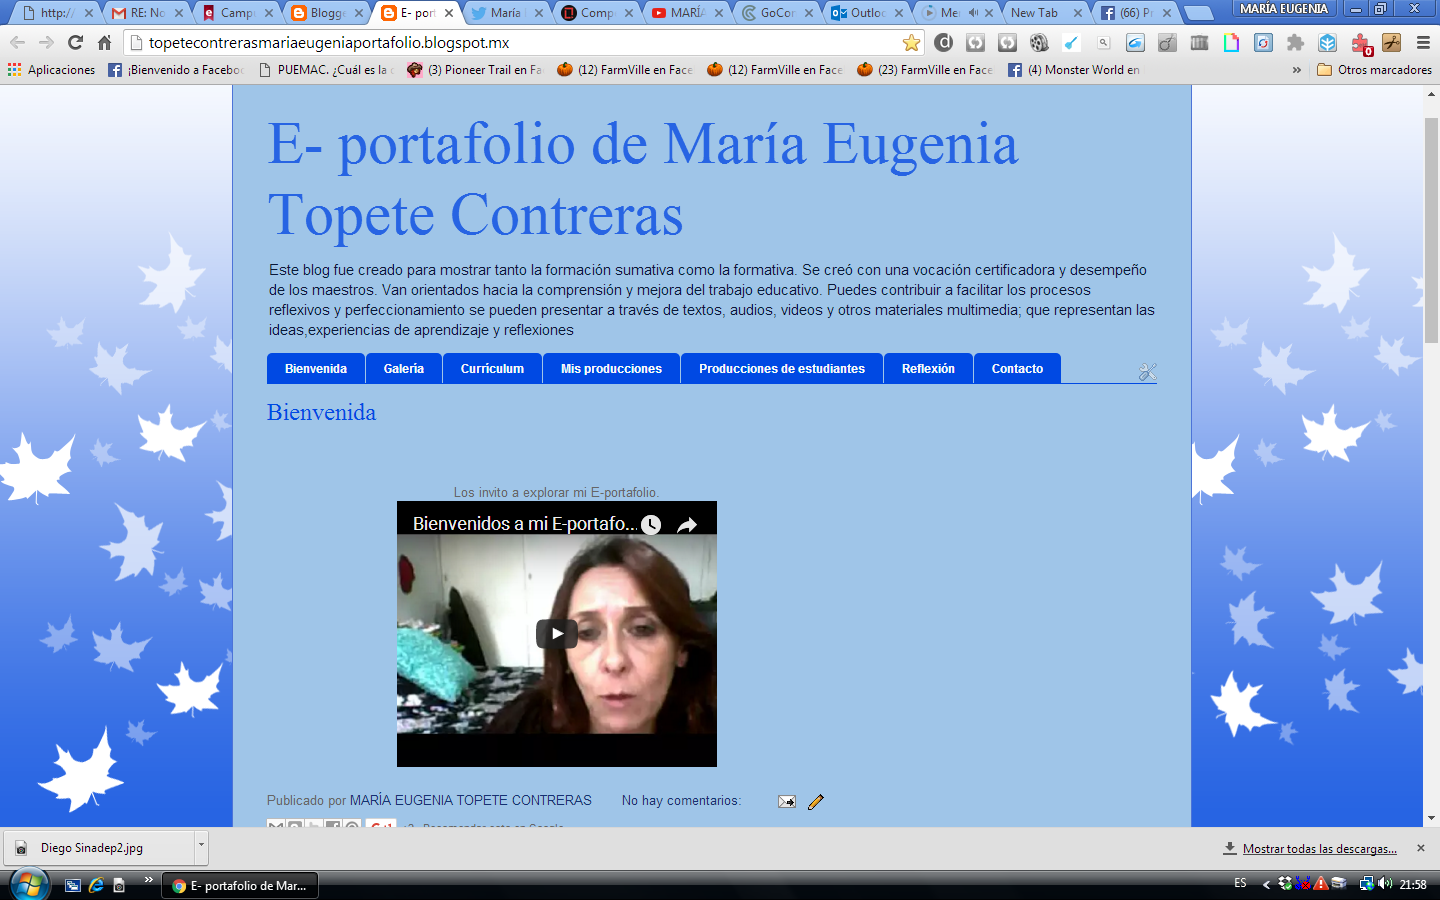Close the downloads bar
The height and width of the screenshot is (900, 1440).
tap(1420, 848)
